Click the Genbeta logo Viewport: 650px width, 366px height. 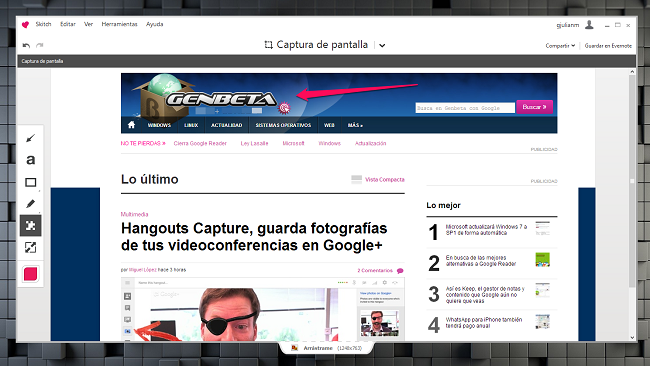click(x=221, y=99)
